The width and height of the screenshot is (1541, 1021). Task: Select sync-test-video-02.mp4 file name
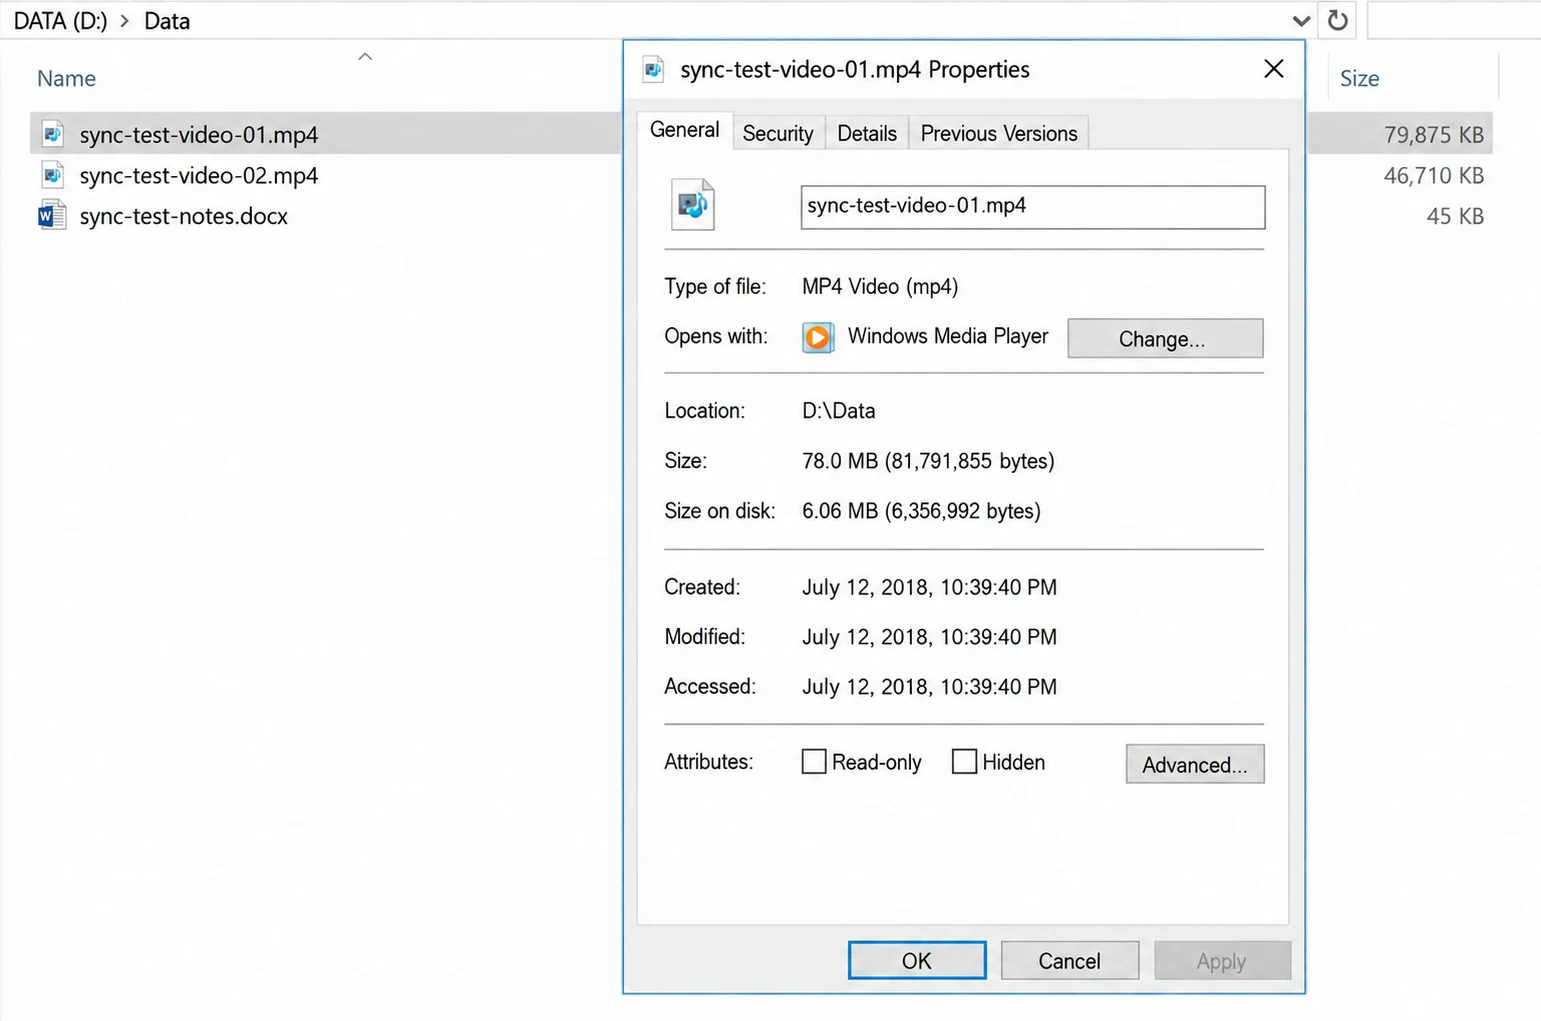point(199,175)
